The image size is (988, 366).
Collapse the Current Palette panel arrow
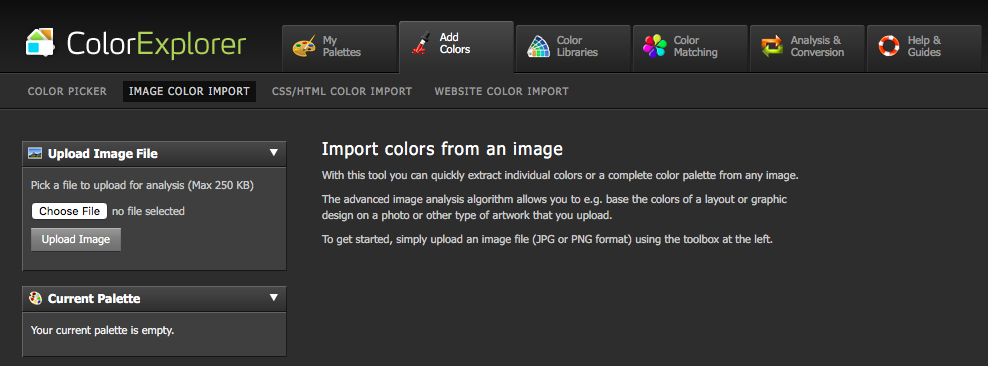273,297
